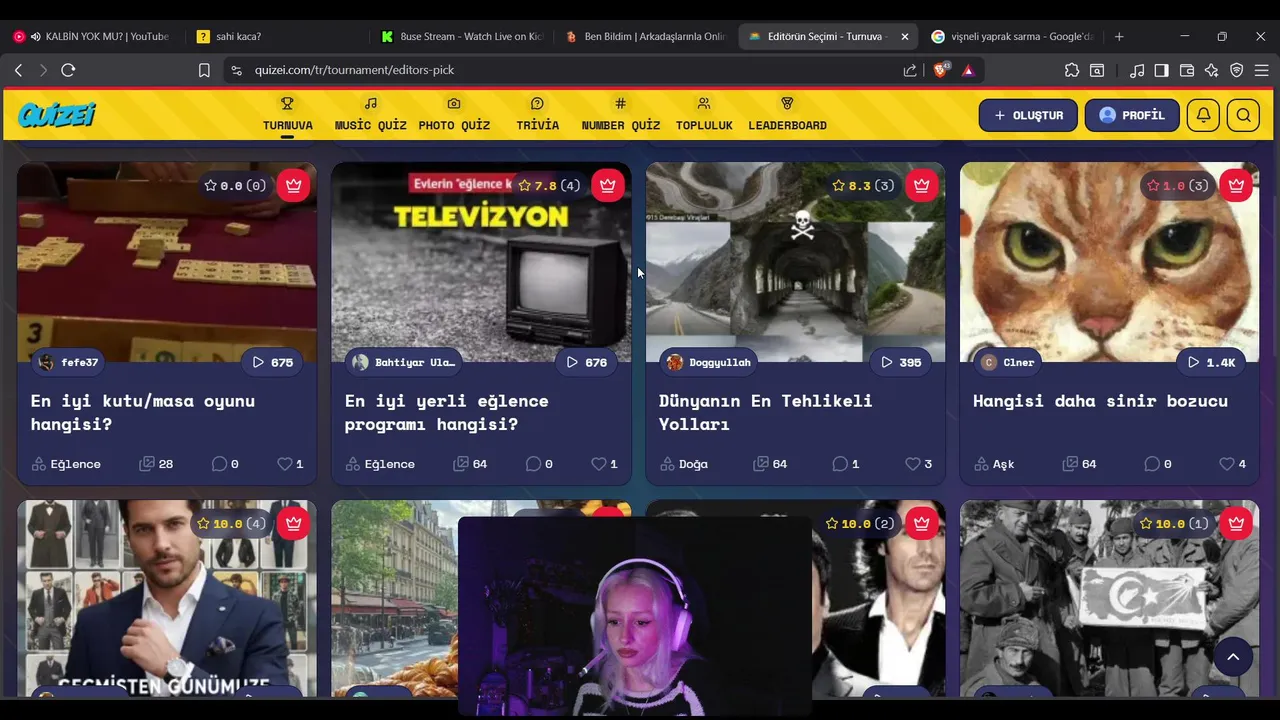Open the Brave Shields lion icon
Screen dimensions: 1280x720
tap(940, 70)
